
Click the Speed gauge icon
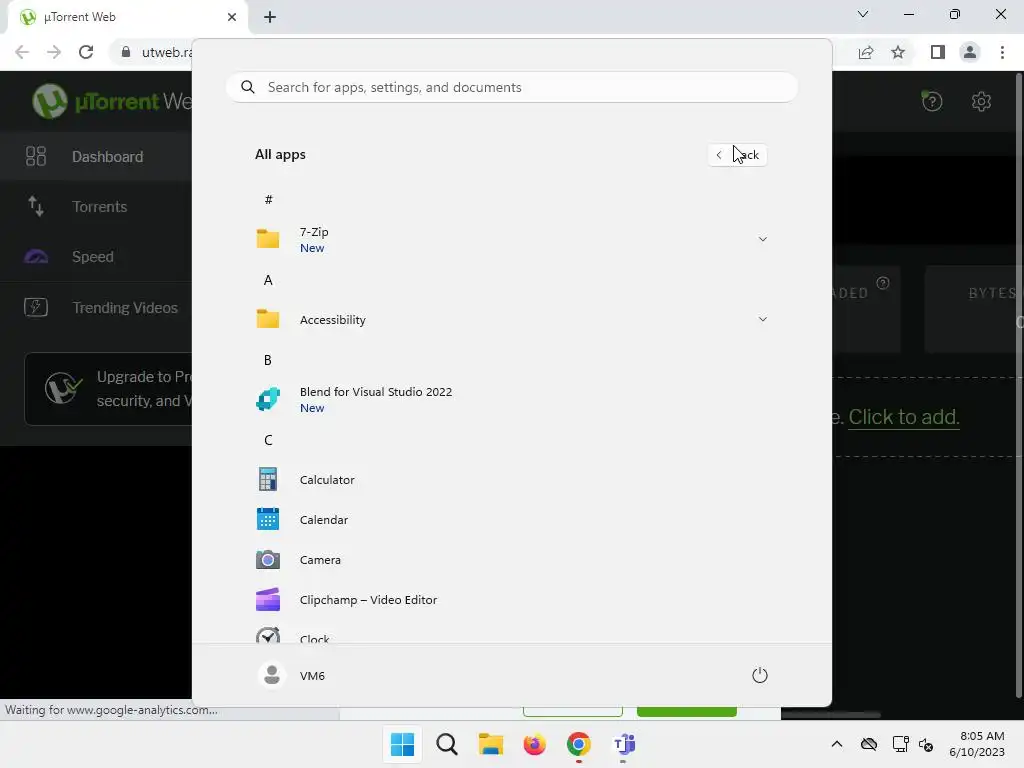(x=36, y=257)
